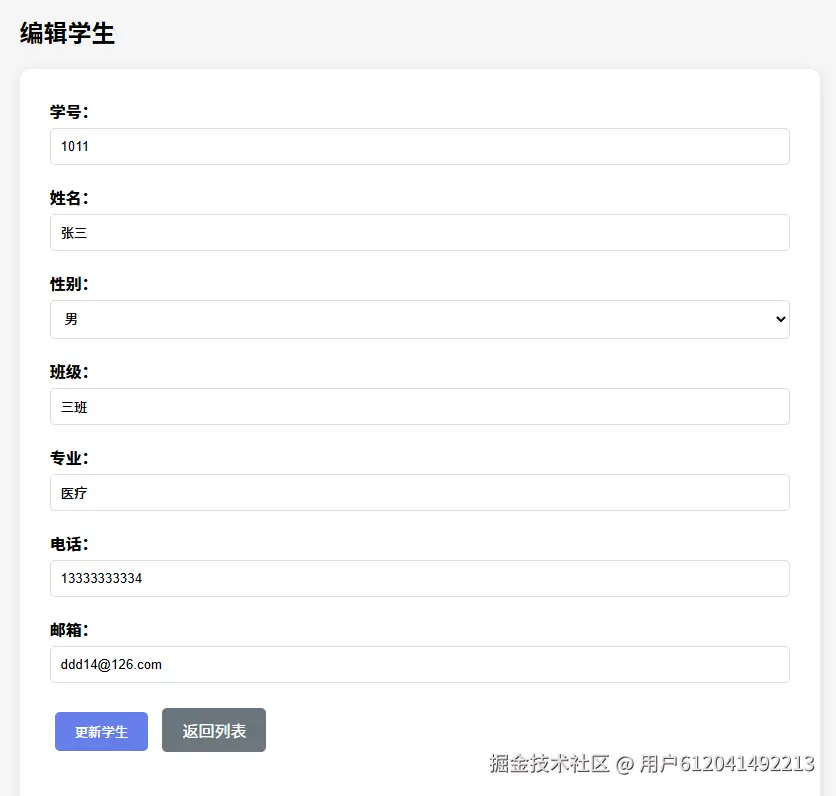Viewport: 836px width, 796px height.
Task: Click the 更新学生 submit button
Action: click(100, 731)
